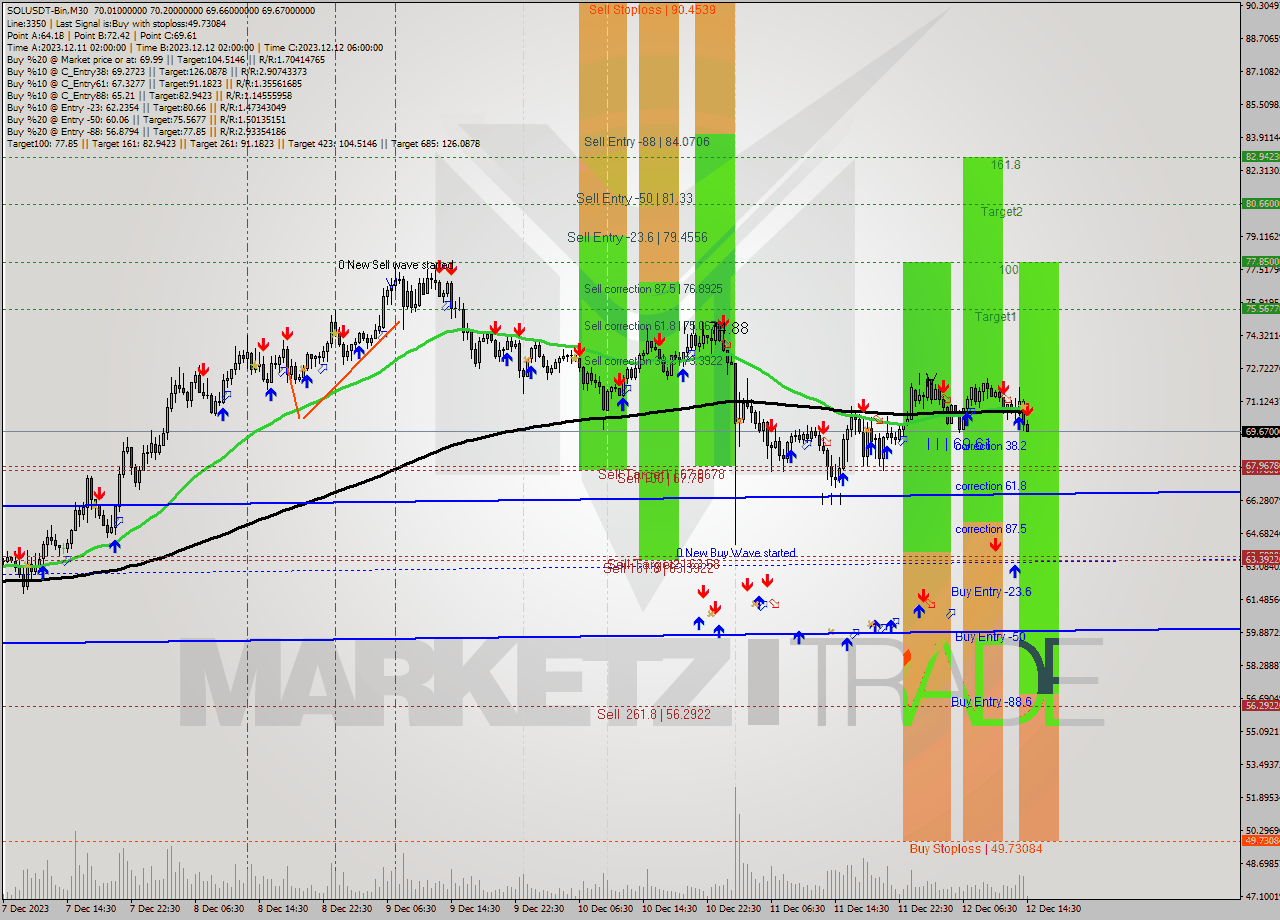The height and width of the screenshot is (920, 1280).
Task: Click the green 82.9423 price tag
Action: (1261, 157)
